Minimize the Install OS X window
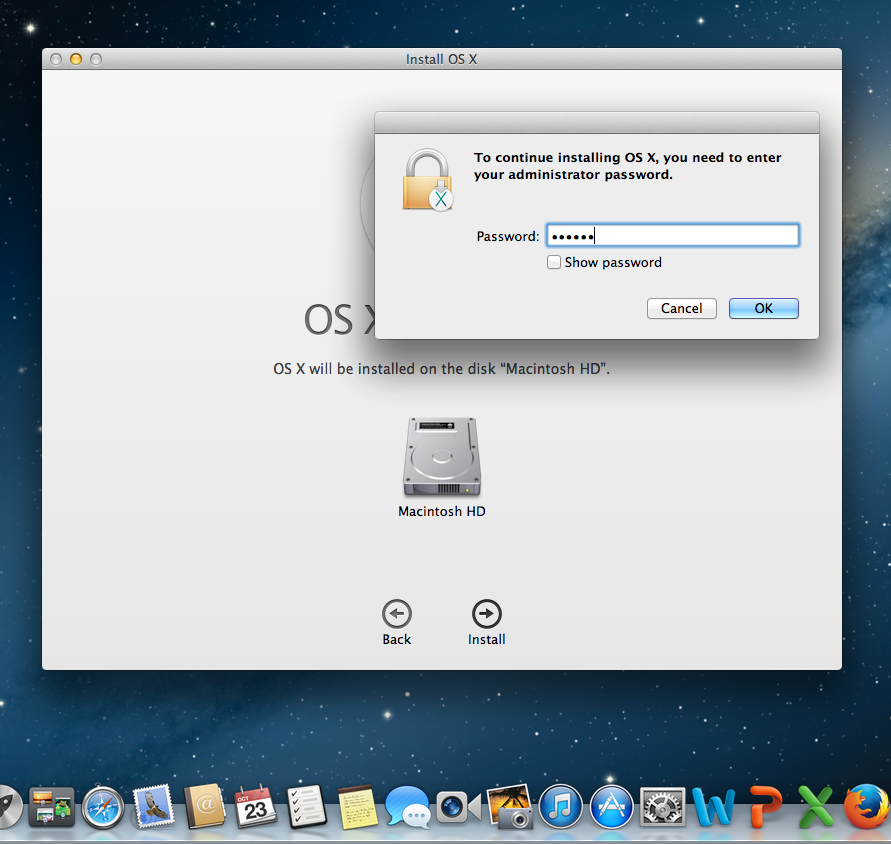 coord(76,59)
